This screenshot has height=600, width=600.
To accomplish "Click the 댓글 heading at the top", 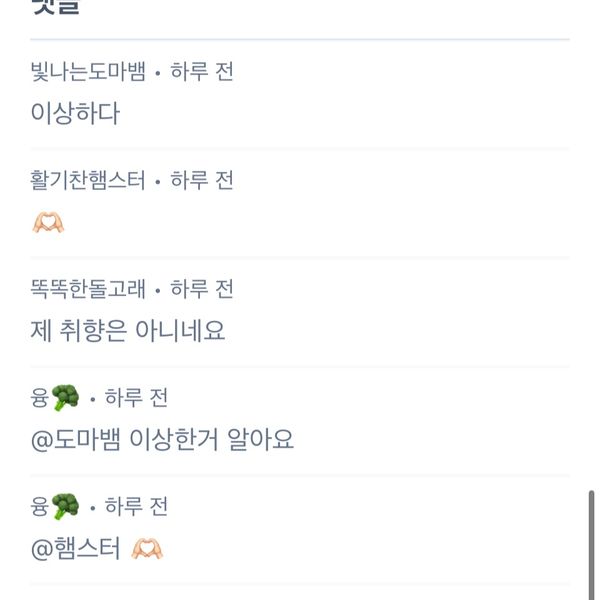I will (56, 8).
